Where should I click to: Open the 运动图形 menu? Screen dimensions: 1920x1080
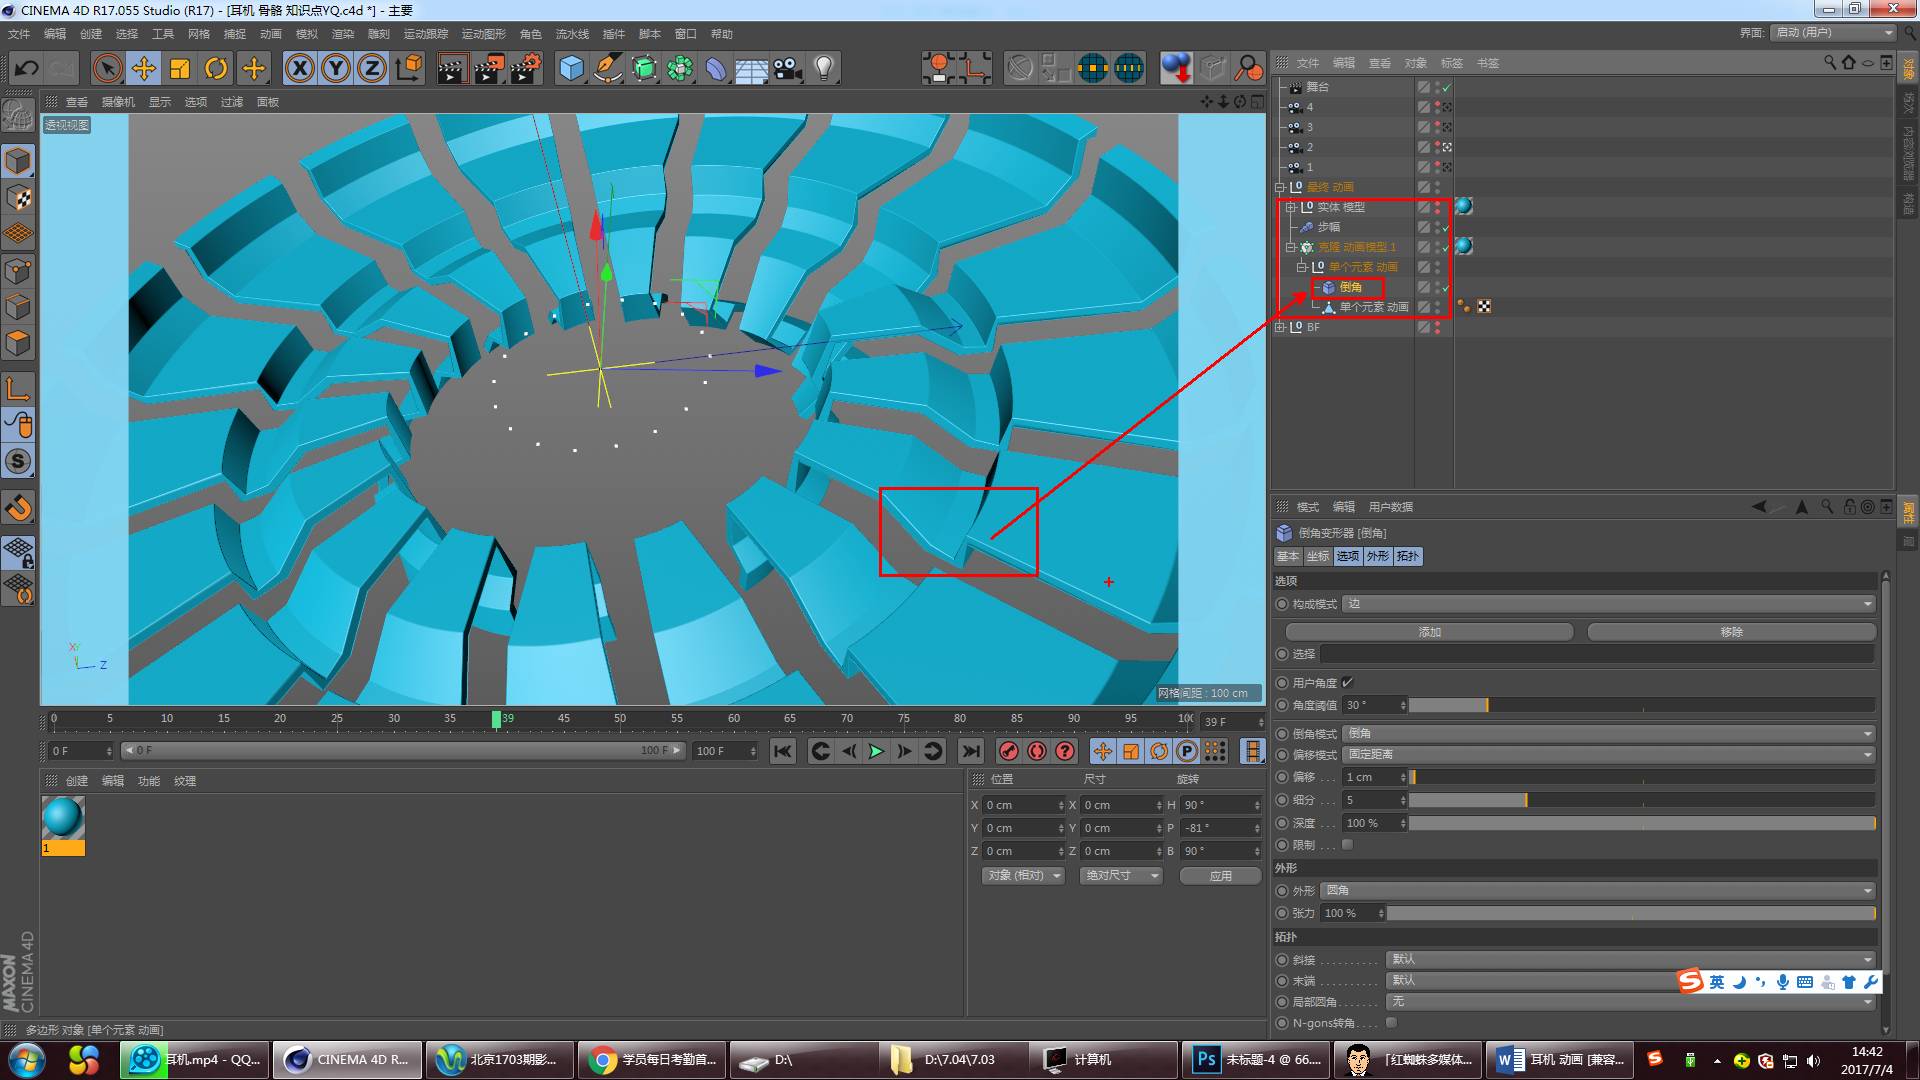pyautogui.click(x=483, y=34)
